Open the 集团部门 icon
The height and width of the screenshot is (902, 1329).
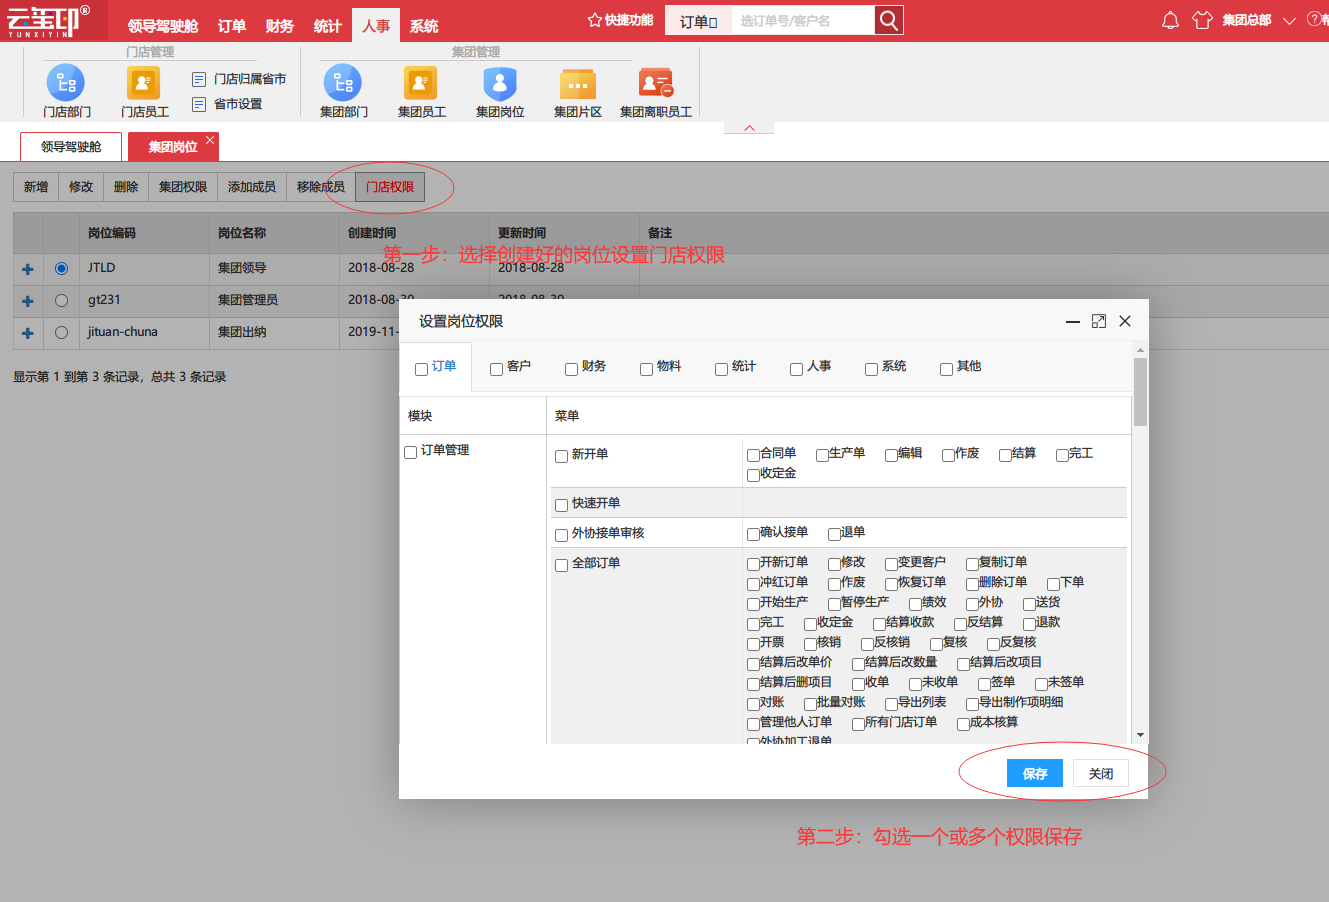coord(343,83)
